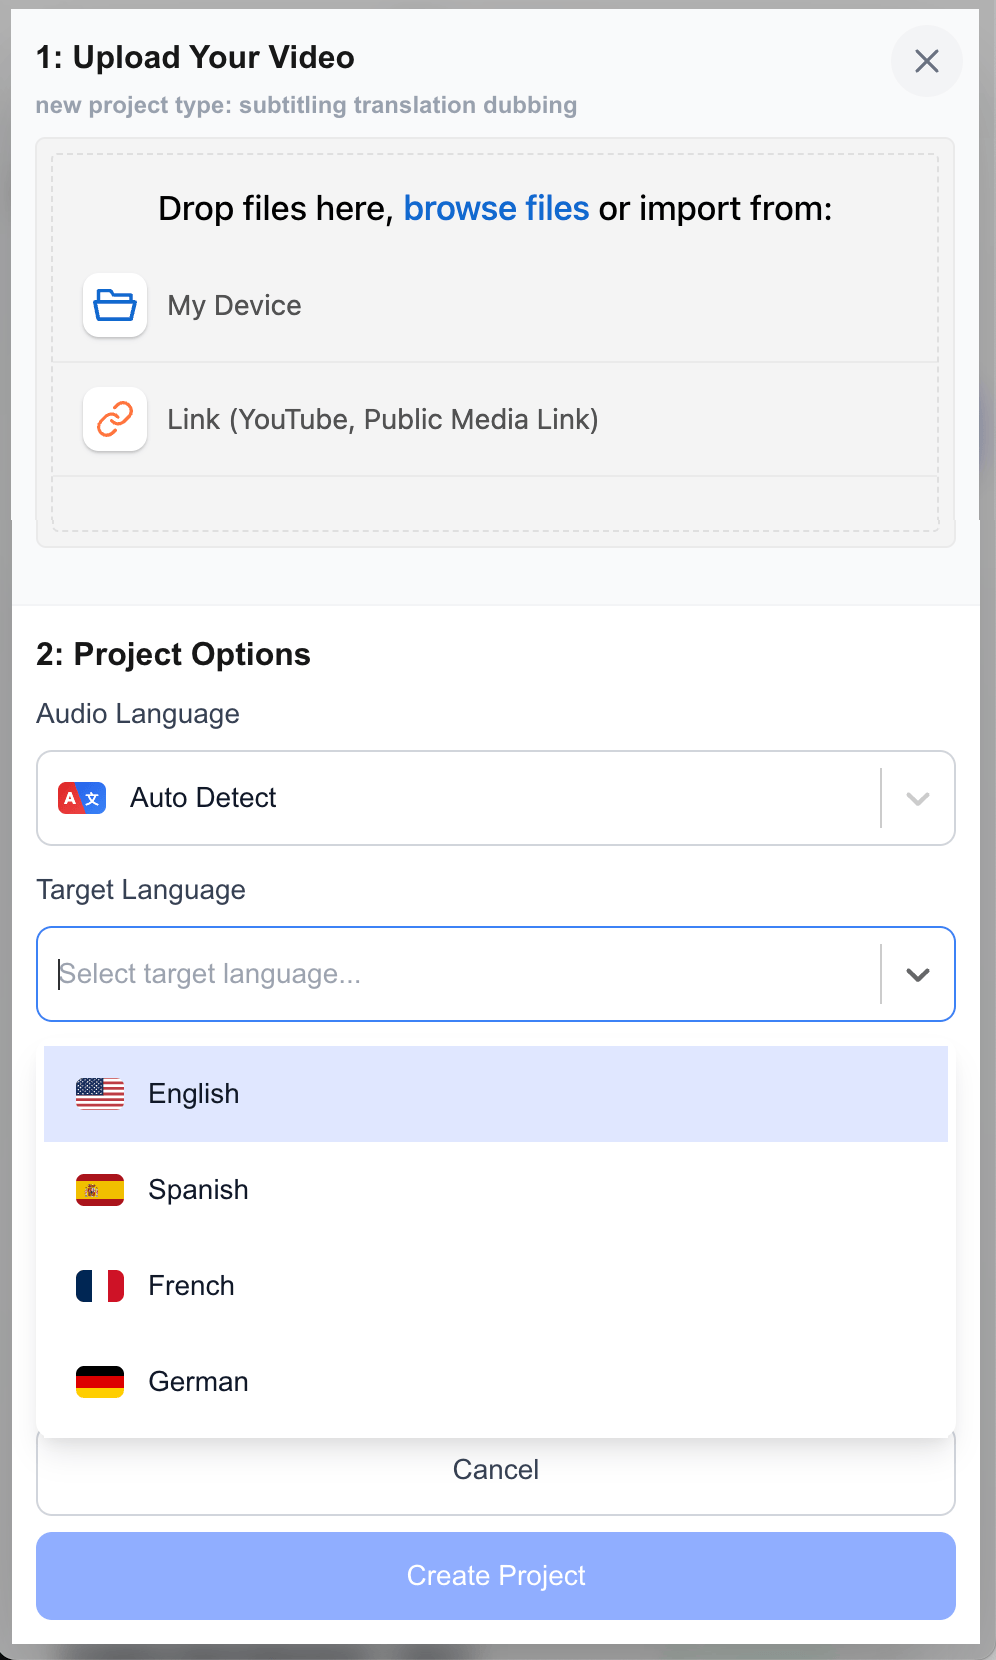Click the file drop zone area
This screenshot has width=996, height=1660.
click(496, 500)
